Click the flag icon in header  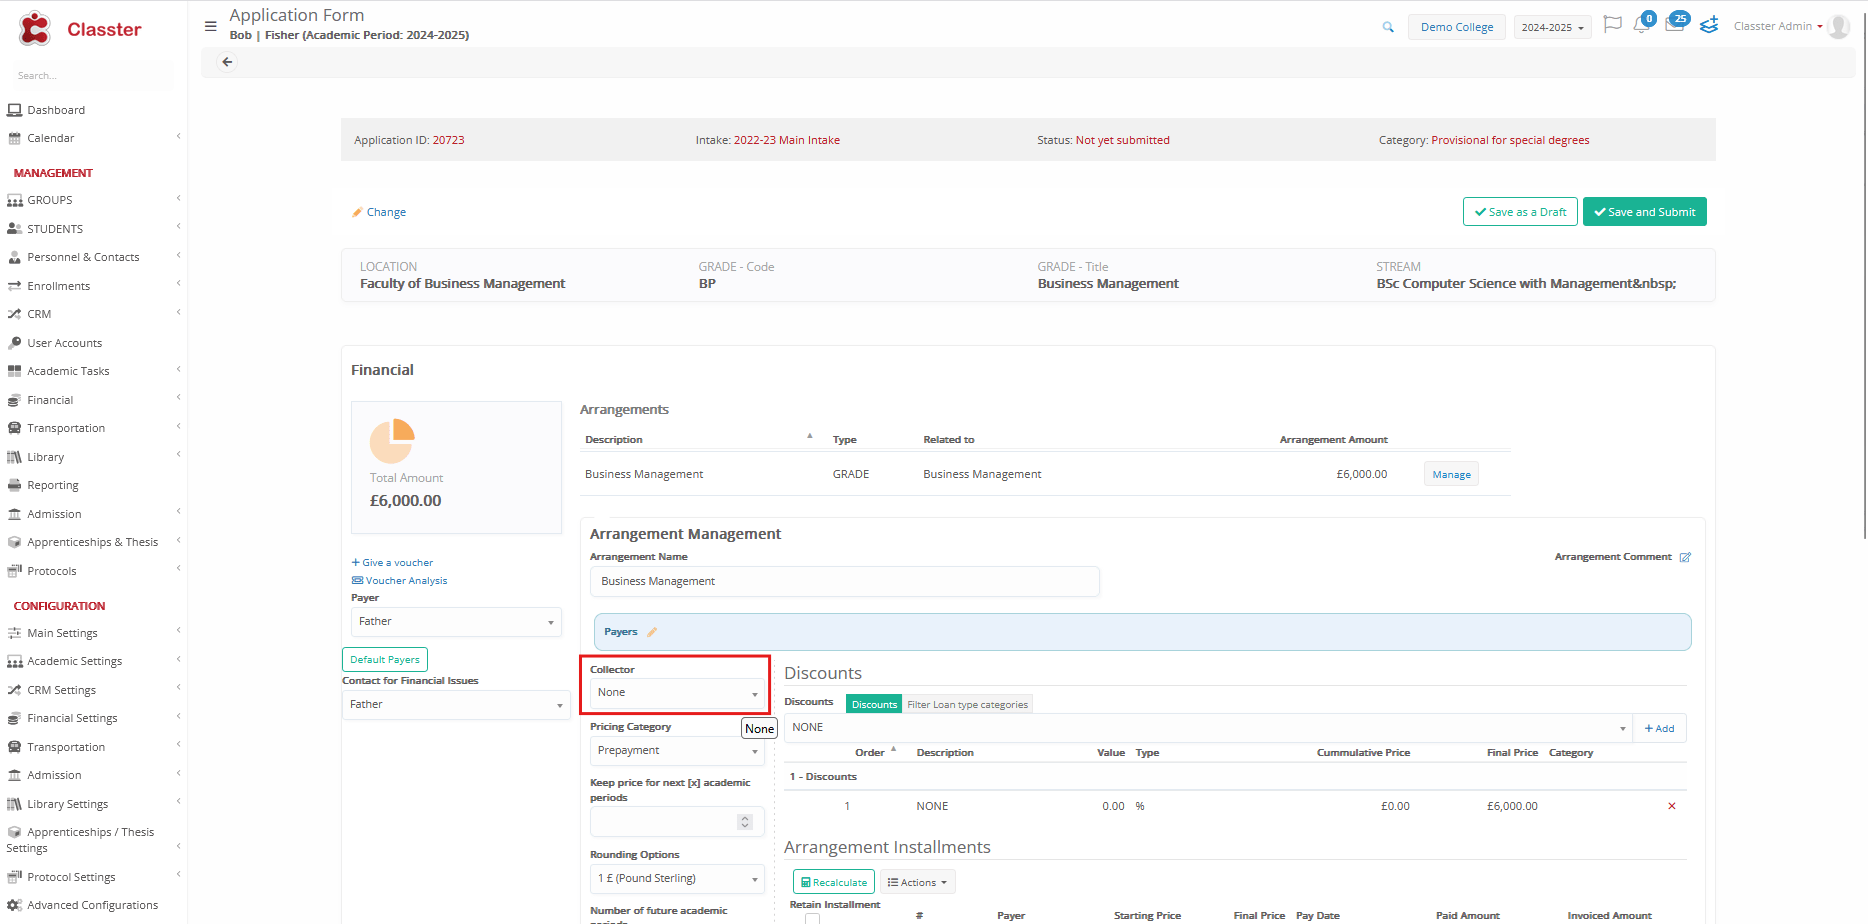click(x=1612, y=25)
